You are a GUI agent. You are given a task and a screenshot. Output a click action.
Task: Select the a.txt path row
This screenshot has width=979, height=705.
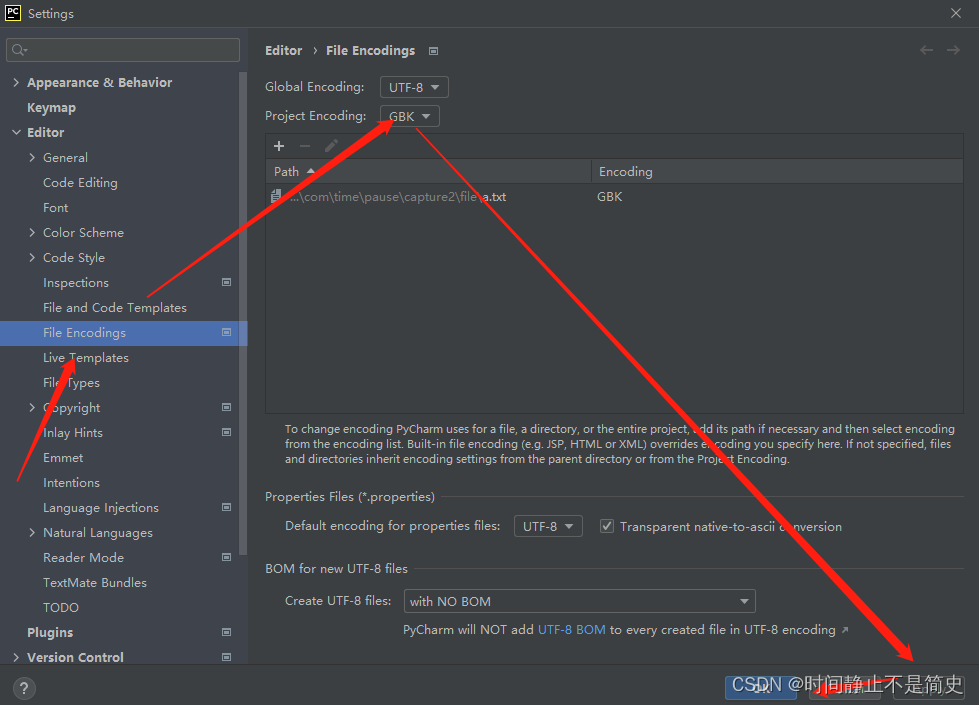(614, 196)
